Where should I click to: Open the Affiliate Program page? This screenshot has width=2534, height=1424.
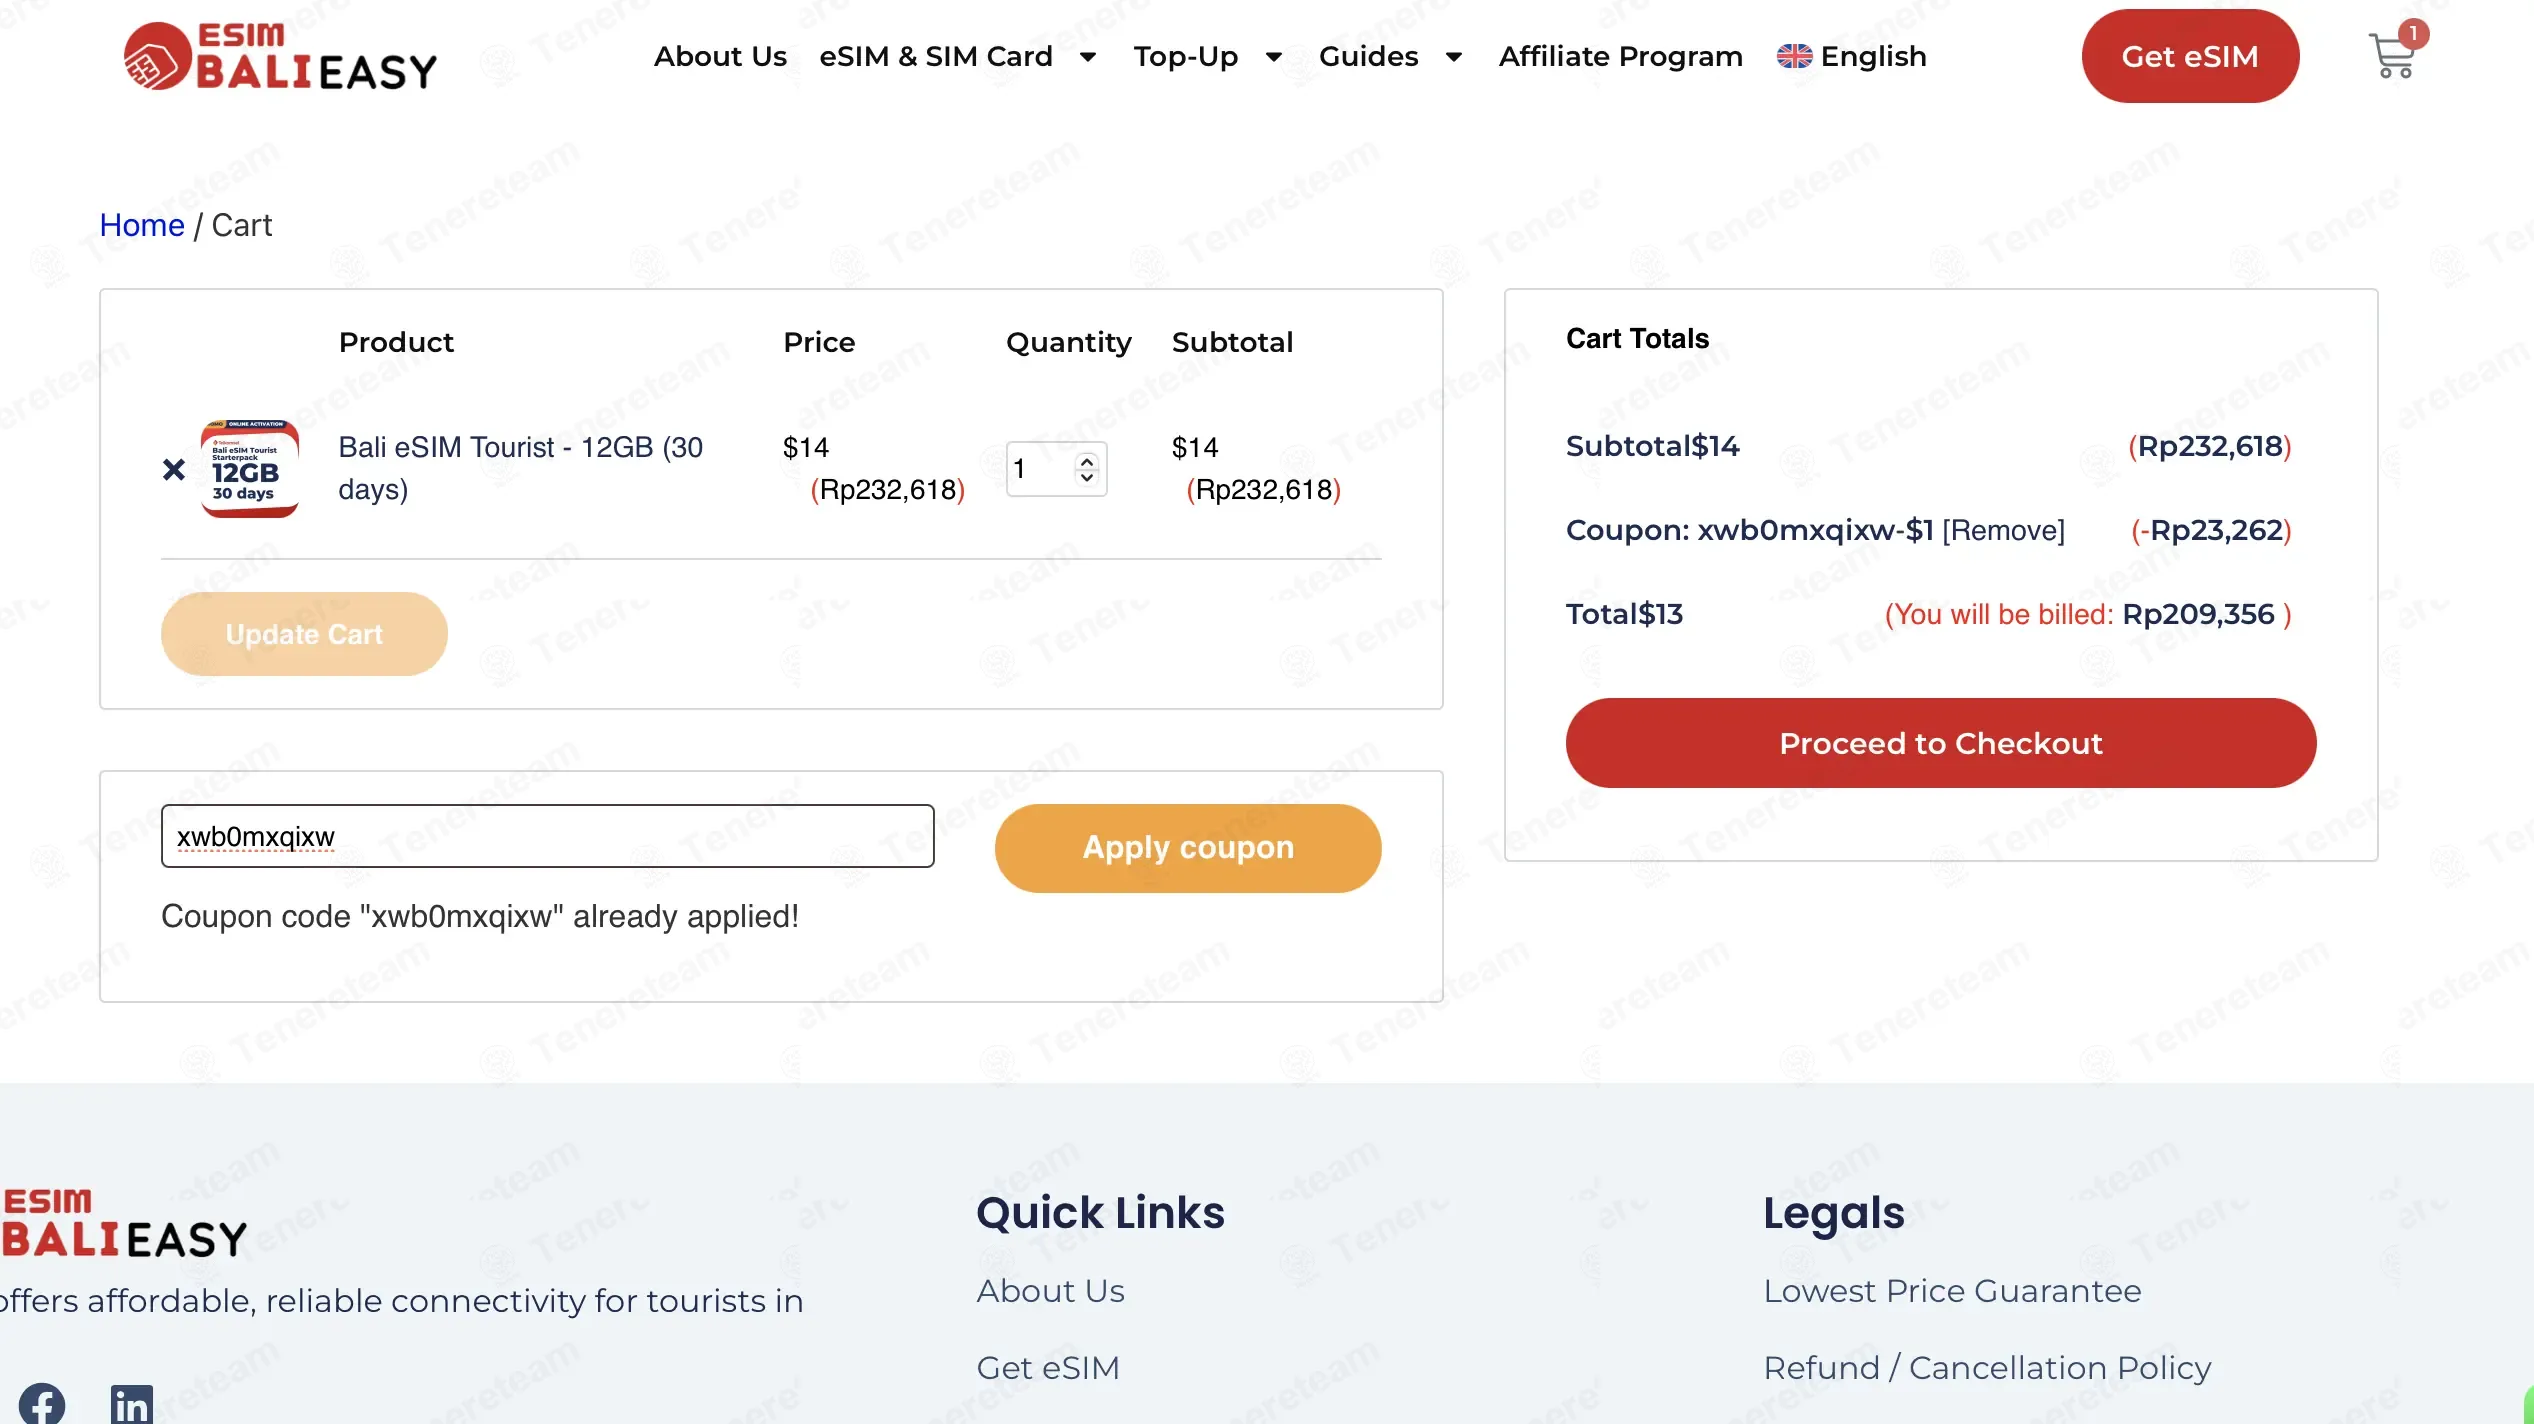coord(1621,57)
